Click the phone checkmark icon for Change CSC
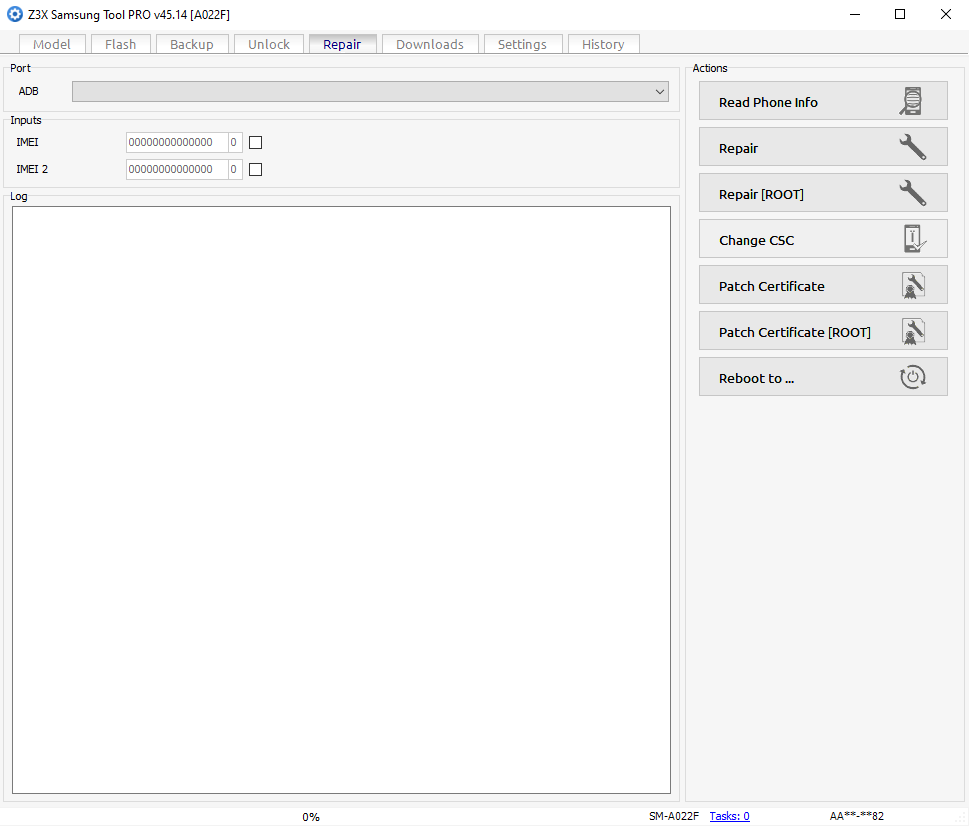 [x=914, y=239]
